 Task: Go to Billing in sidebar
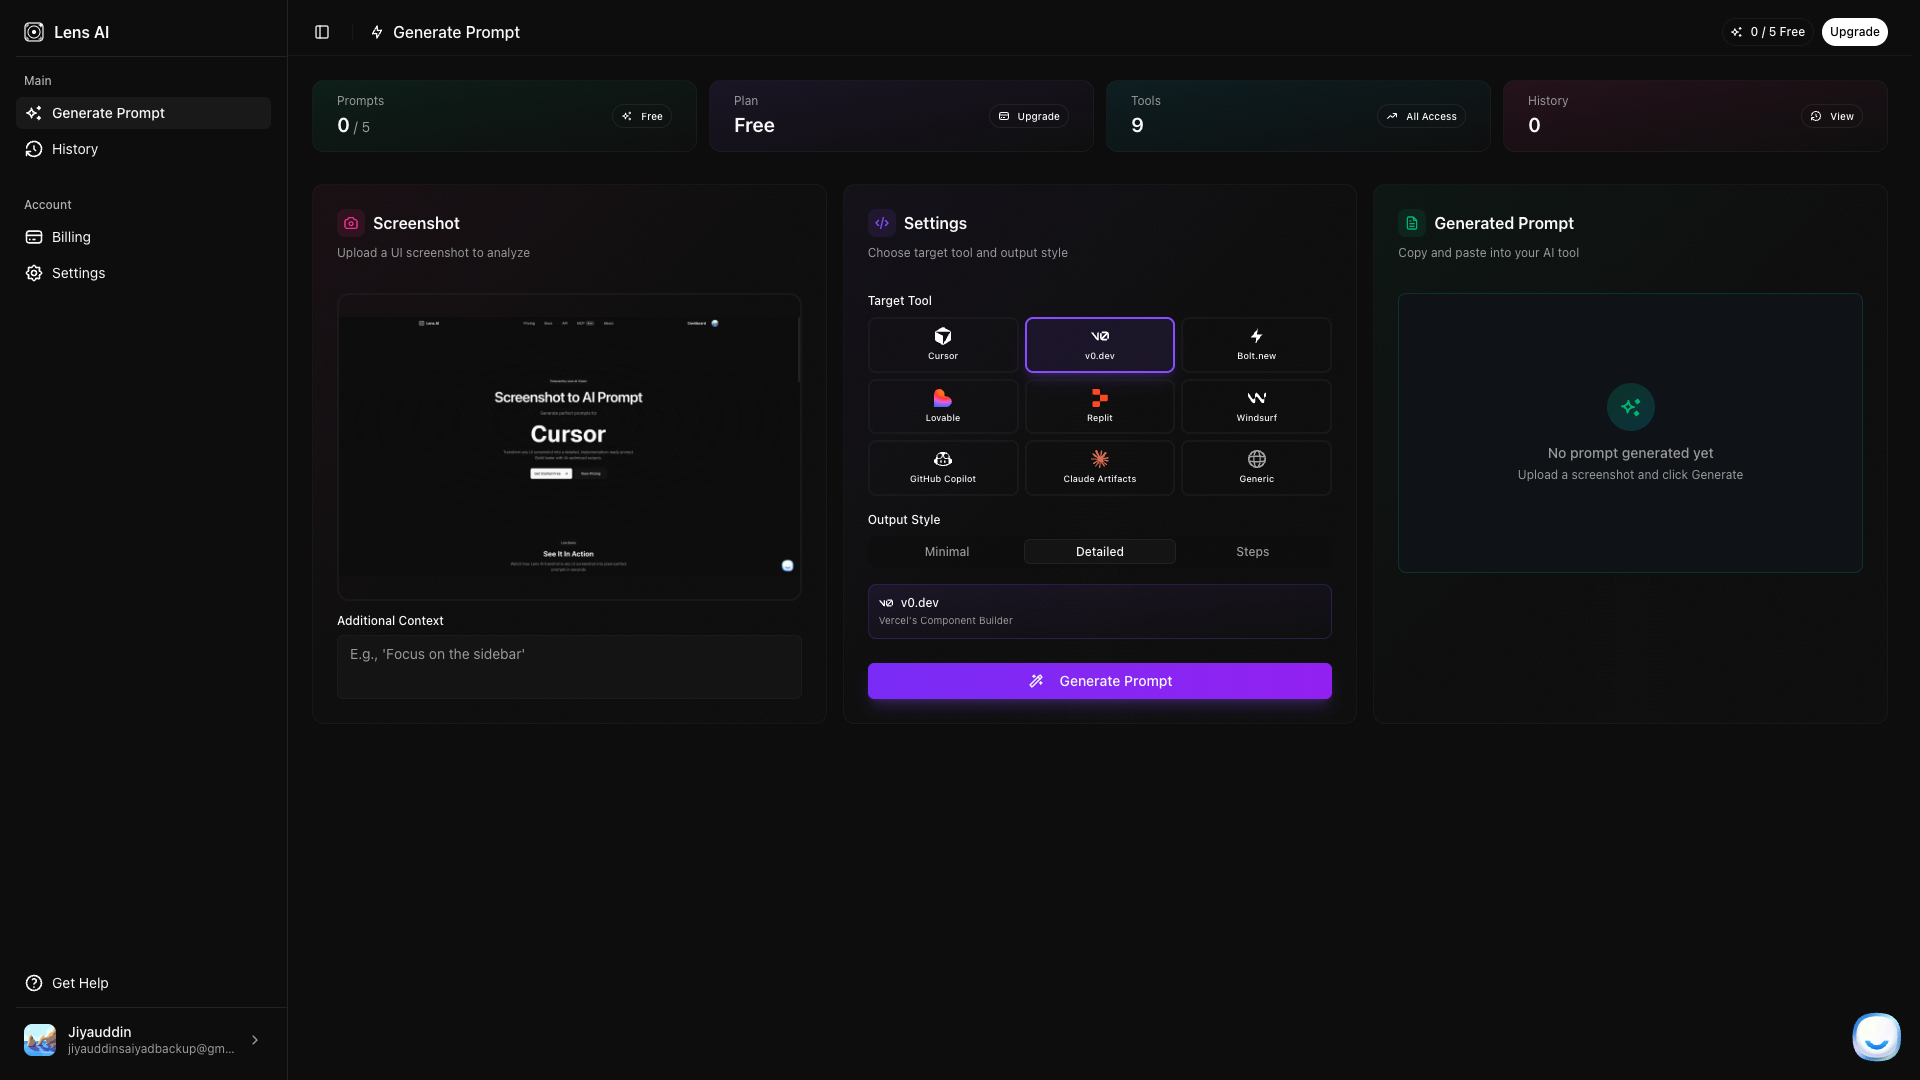[x=71, y=237]
